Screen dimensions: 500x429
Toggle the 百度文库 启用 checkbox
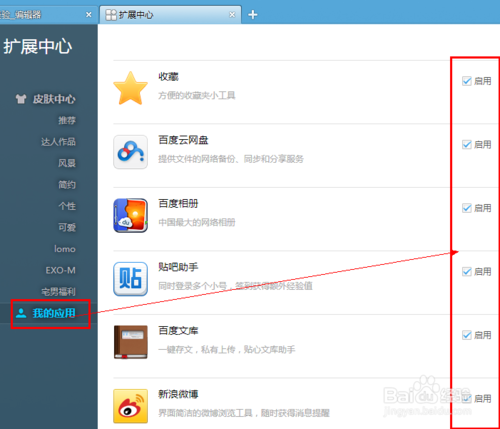[467, 335]
